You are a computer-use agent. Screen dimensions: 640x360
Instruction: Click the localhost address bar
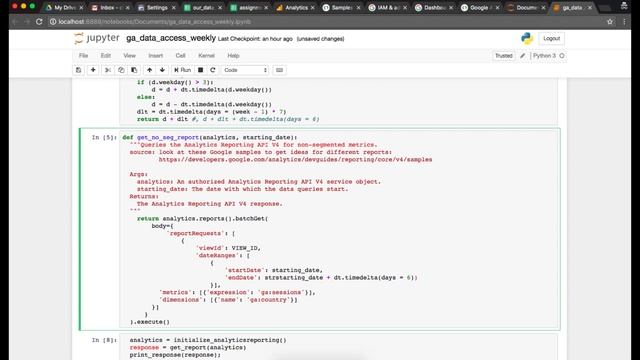click(x=327, y=22)
